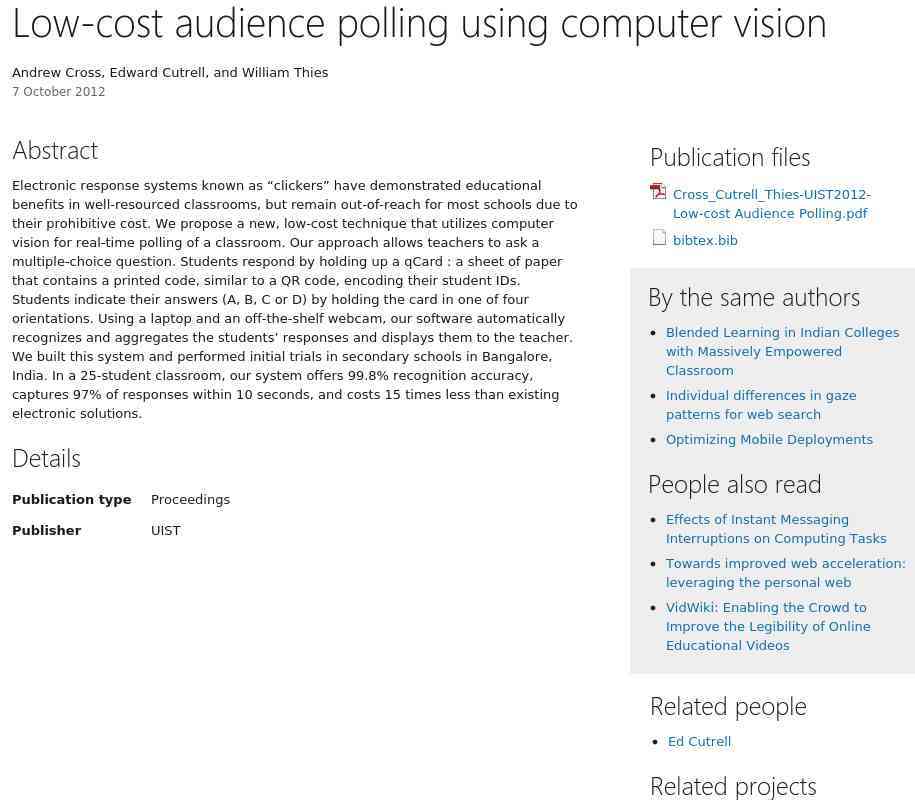Open Blended Learning in Indian Colleges paper
915x800 pixels.
pyautogui.click(x=783, y=351)
